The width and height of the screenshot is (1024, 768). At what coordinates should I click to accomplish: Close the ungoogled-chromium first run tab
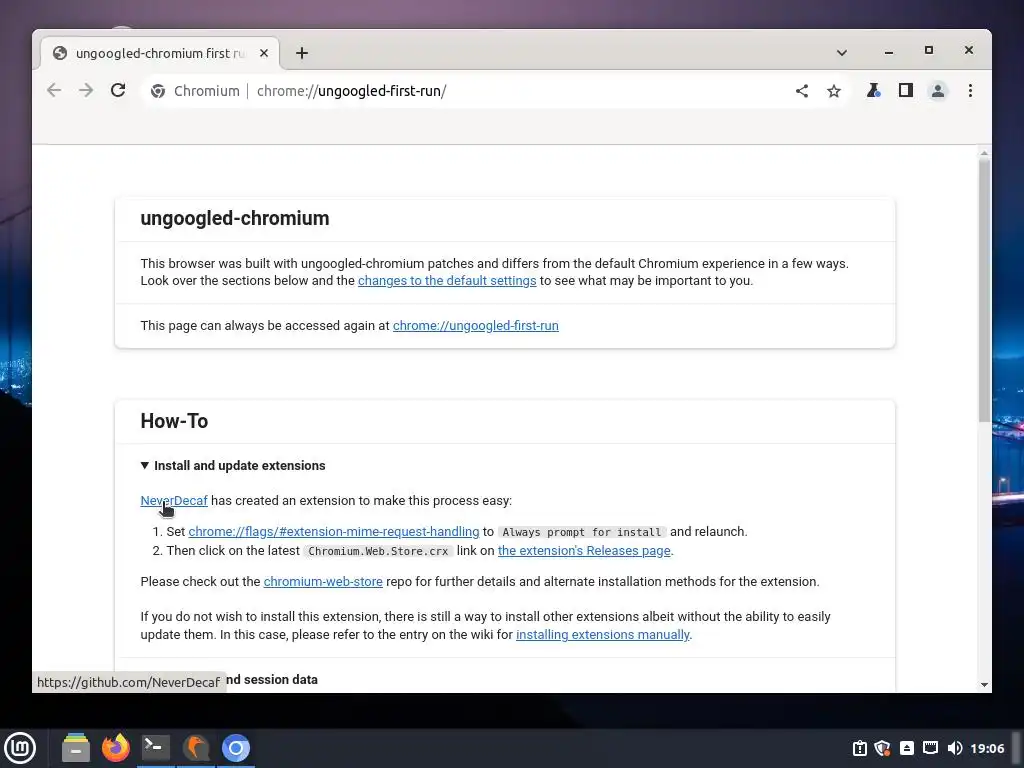(264, 54)
